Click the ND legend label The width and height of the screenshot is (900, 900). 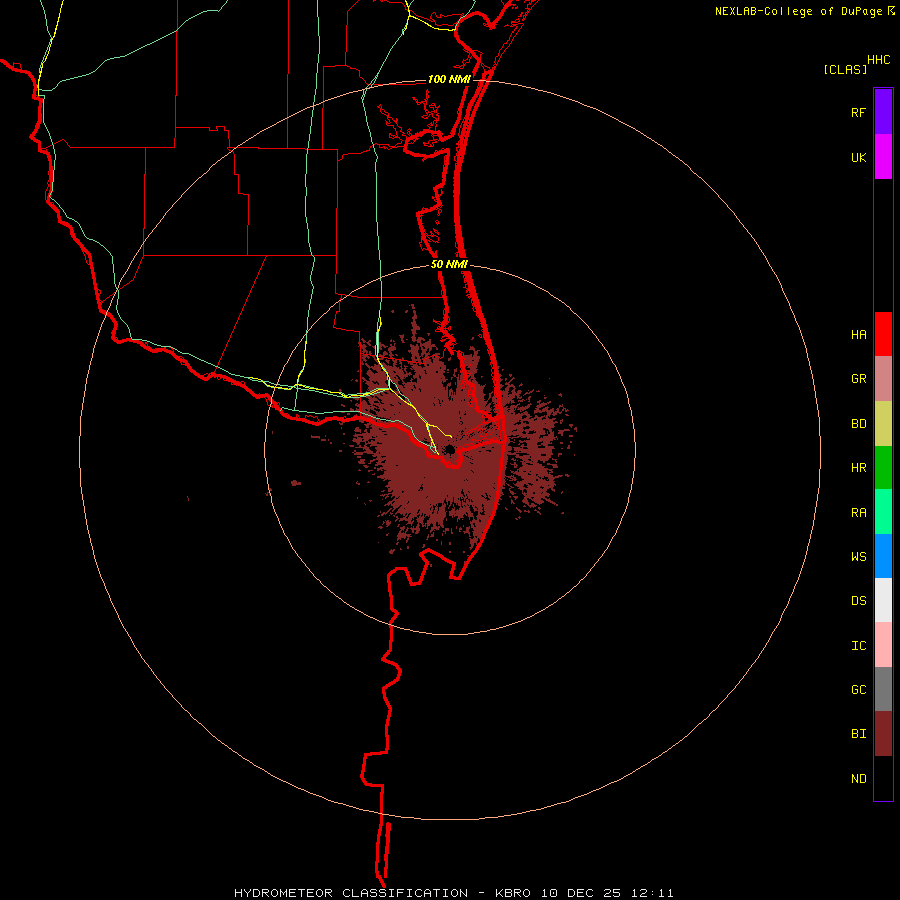click(858, 778)
